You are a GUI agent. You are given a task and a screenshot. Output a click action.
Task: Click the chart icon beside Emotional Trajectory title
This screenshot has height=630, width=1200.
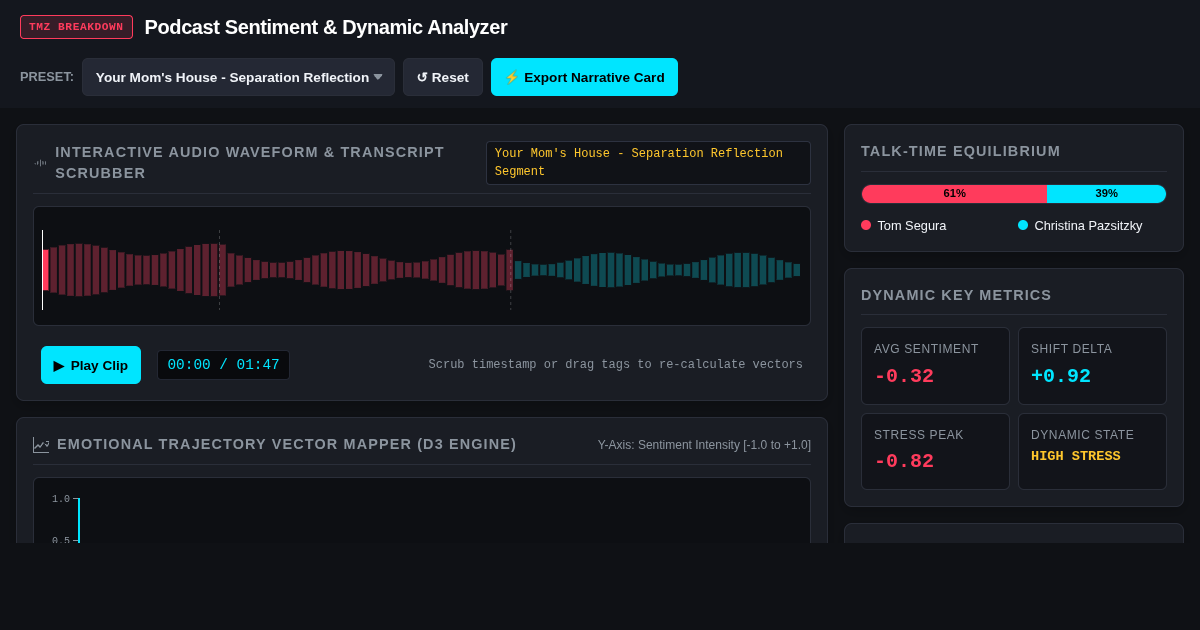pyautogui.click(x=41, y=445)
